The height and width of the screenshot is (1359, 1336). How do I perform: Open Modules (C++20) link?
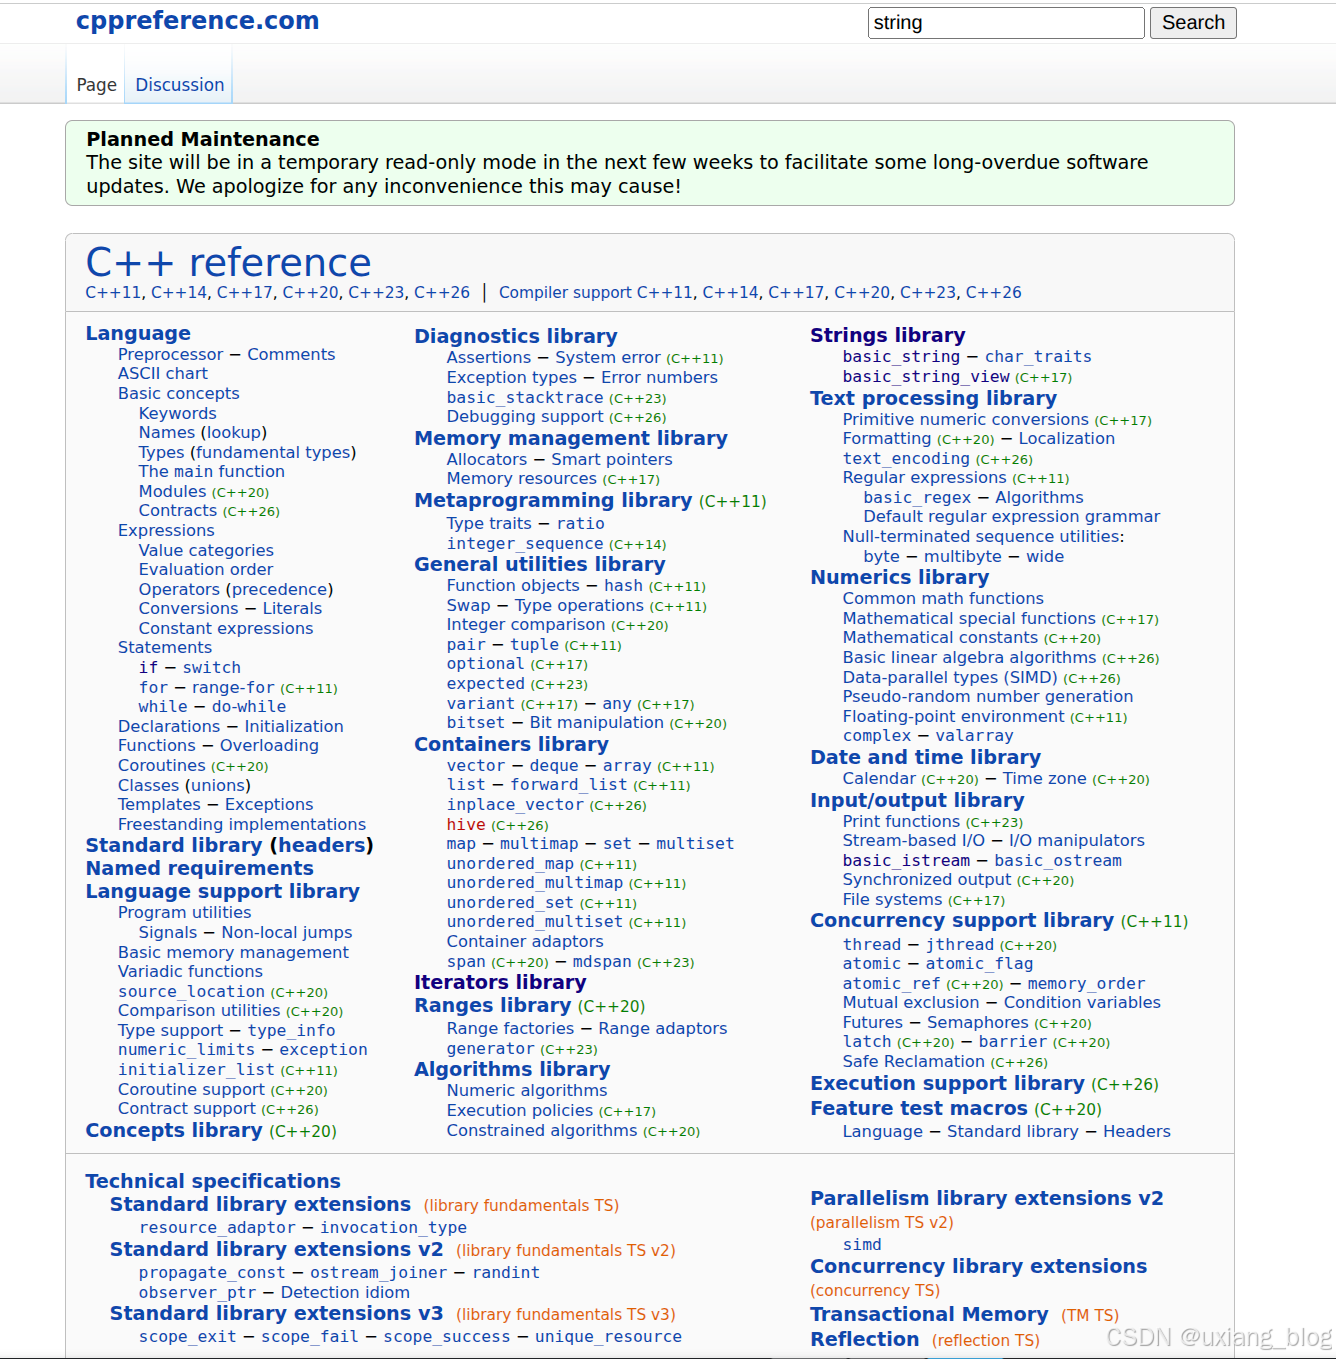[x=173, y=491]
